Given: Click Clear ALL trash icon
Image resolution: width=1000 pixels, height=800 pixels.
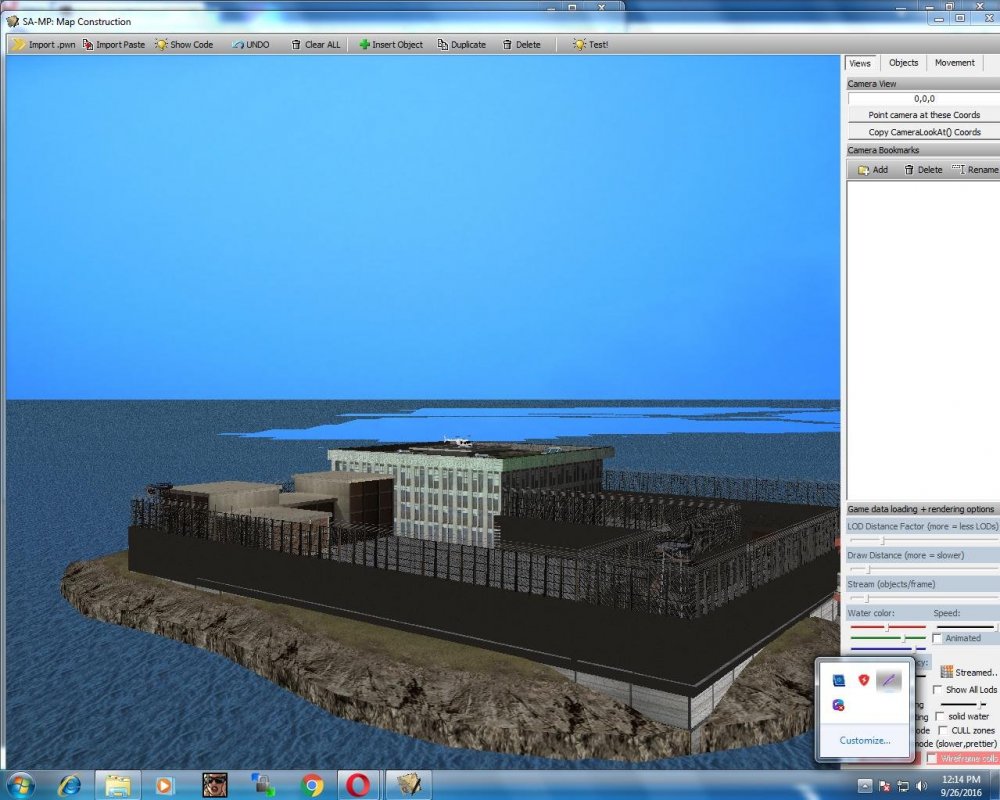Looking at the screenshot, I should [296, 45].
